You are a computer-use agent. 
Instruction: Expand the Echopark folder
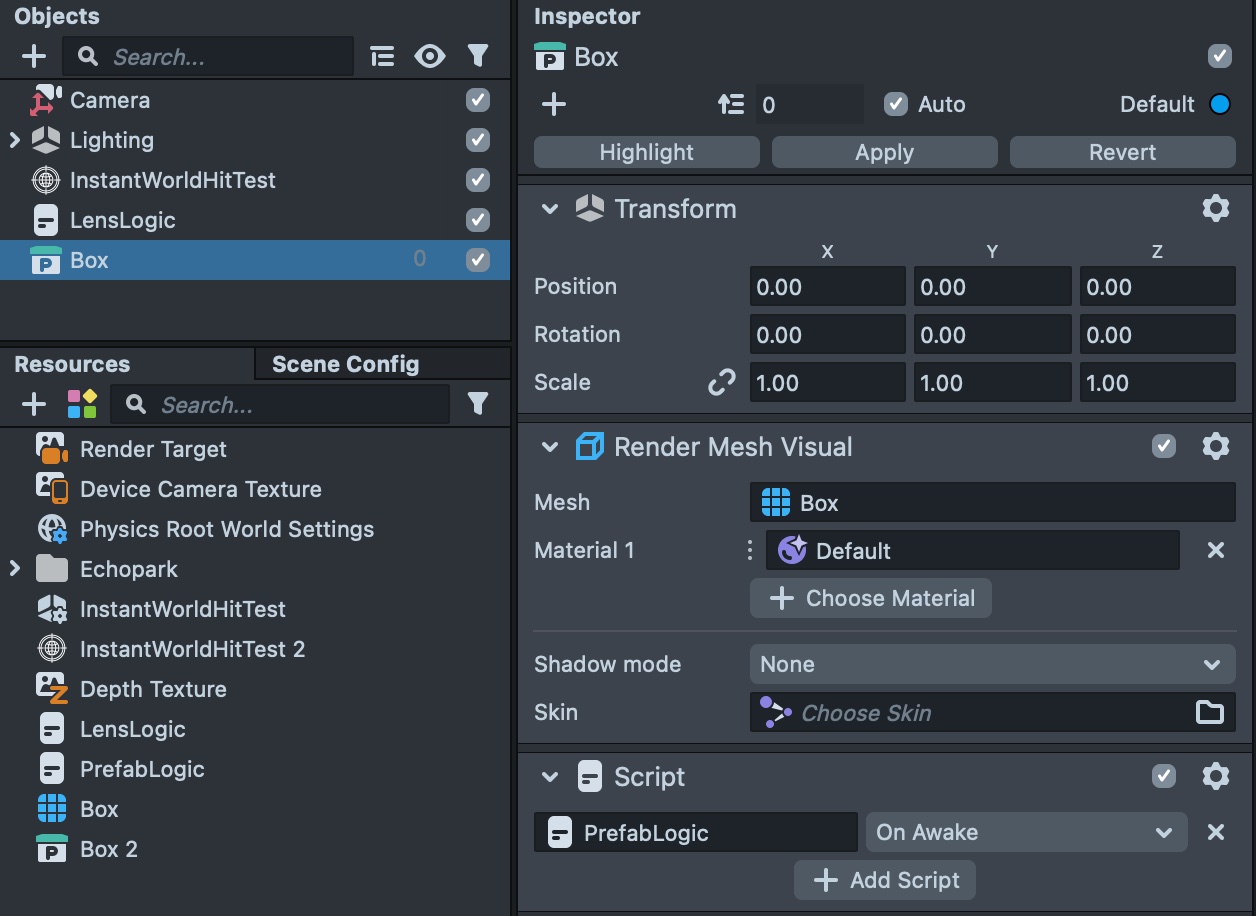tap(15, 569)
